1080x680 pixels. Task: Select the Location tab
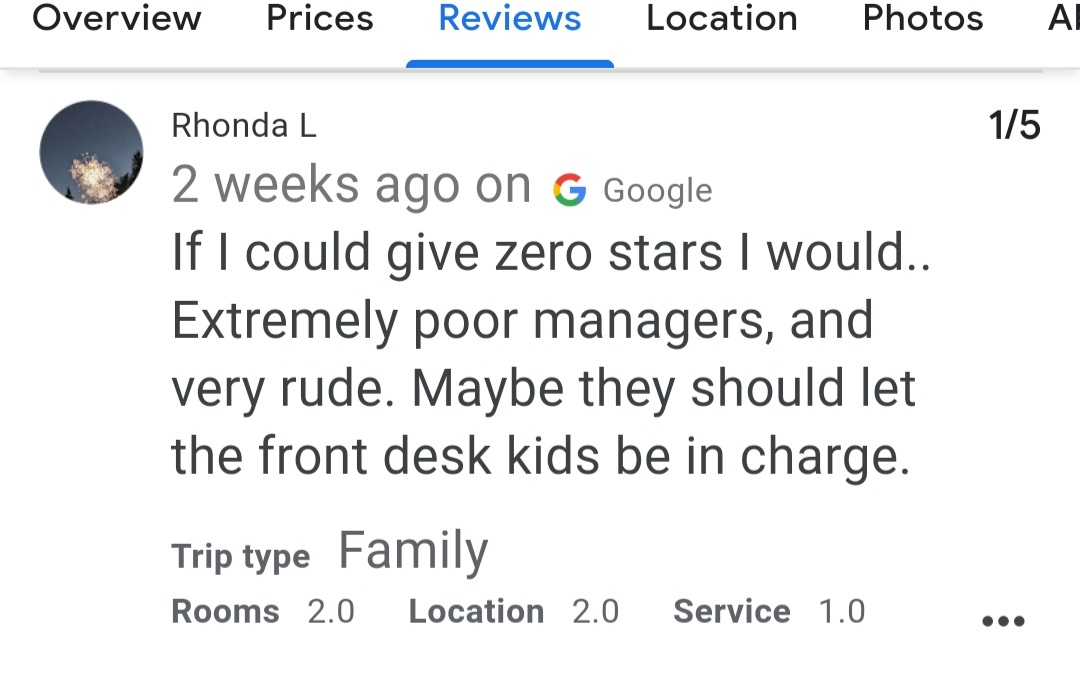point(722,18)
